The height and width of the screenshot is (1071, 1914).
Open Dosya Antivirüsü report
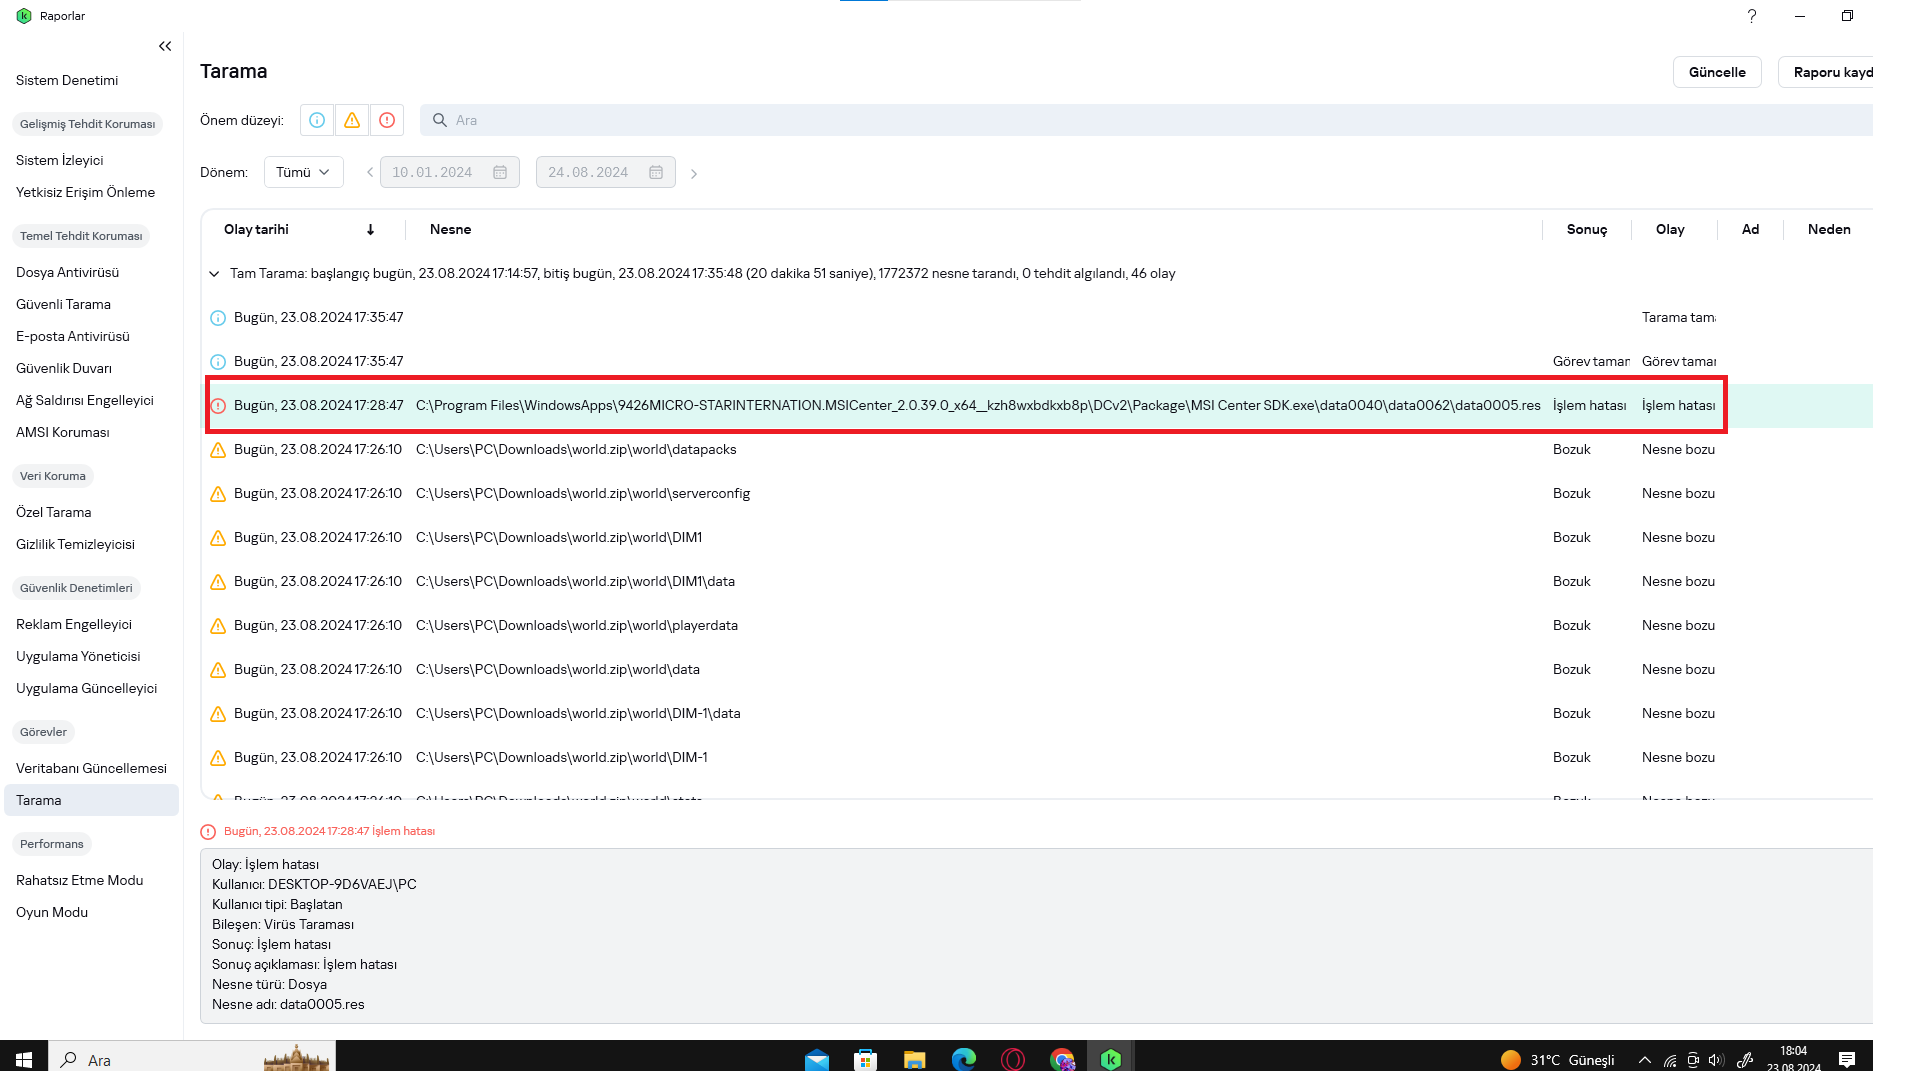tap(68, 272)
